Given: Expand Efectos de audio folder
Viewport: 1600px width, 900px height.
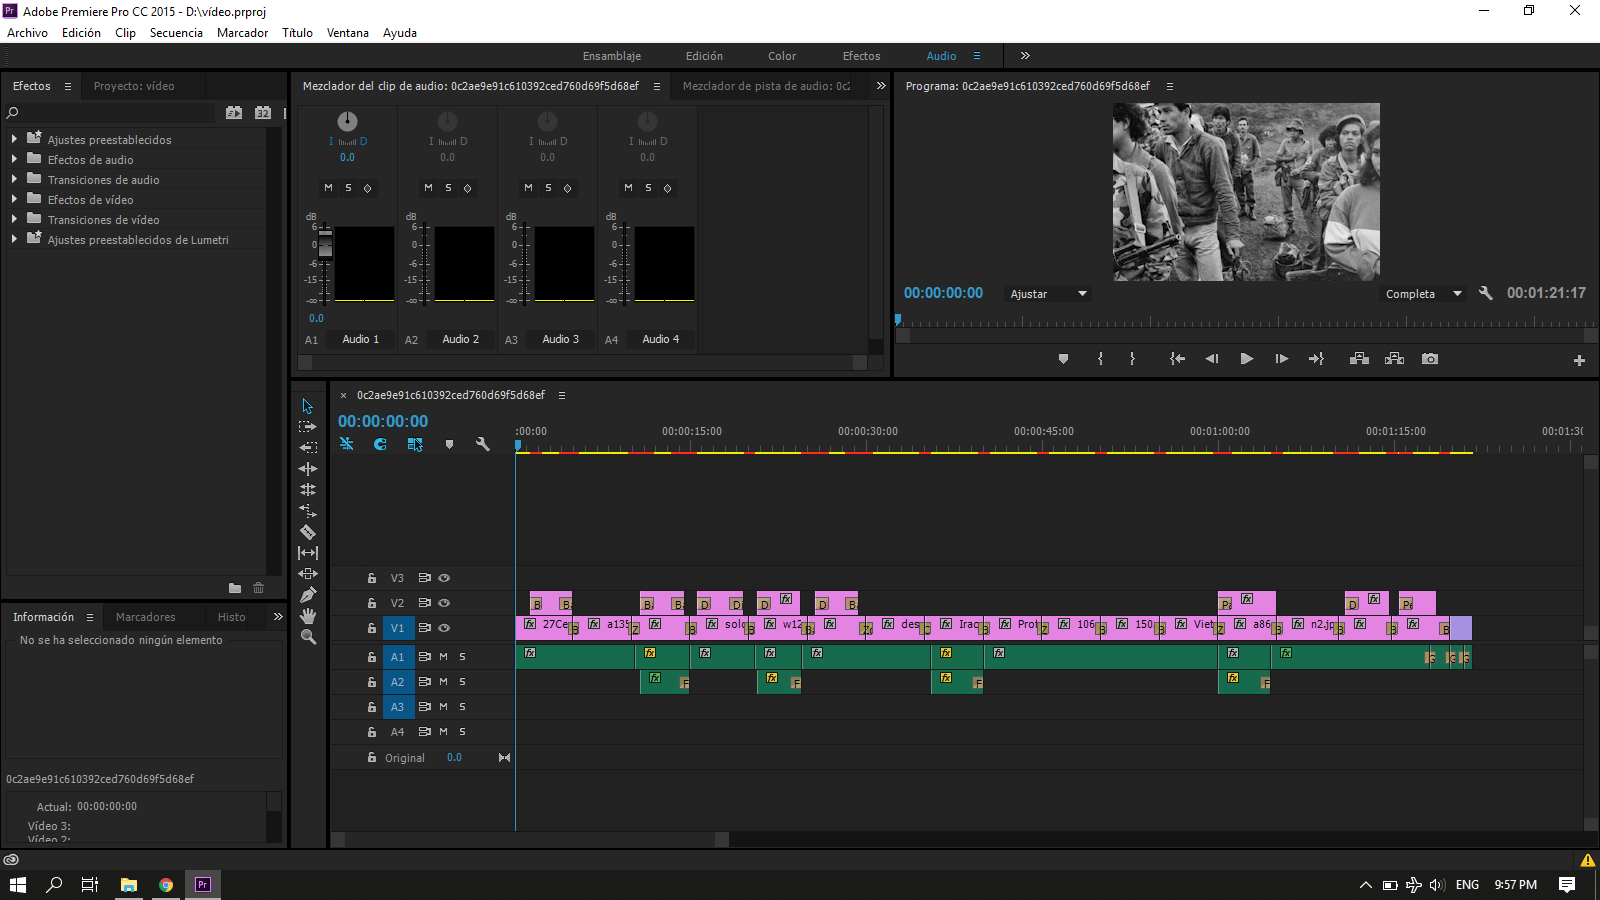Looking at the screenshot, I should 14,159.
